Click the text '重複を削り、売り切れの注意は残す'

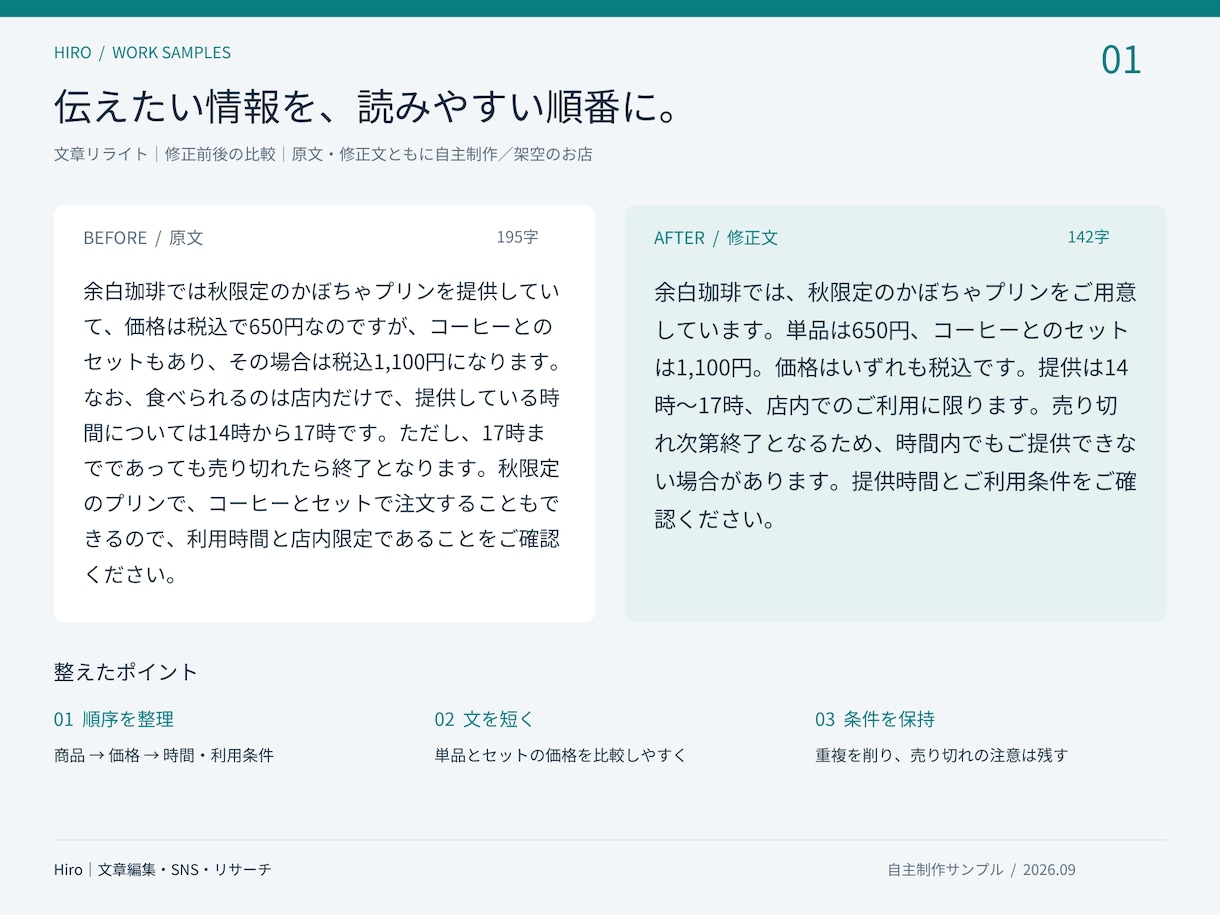942,756
